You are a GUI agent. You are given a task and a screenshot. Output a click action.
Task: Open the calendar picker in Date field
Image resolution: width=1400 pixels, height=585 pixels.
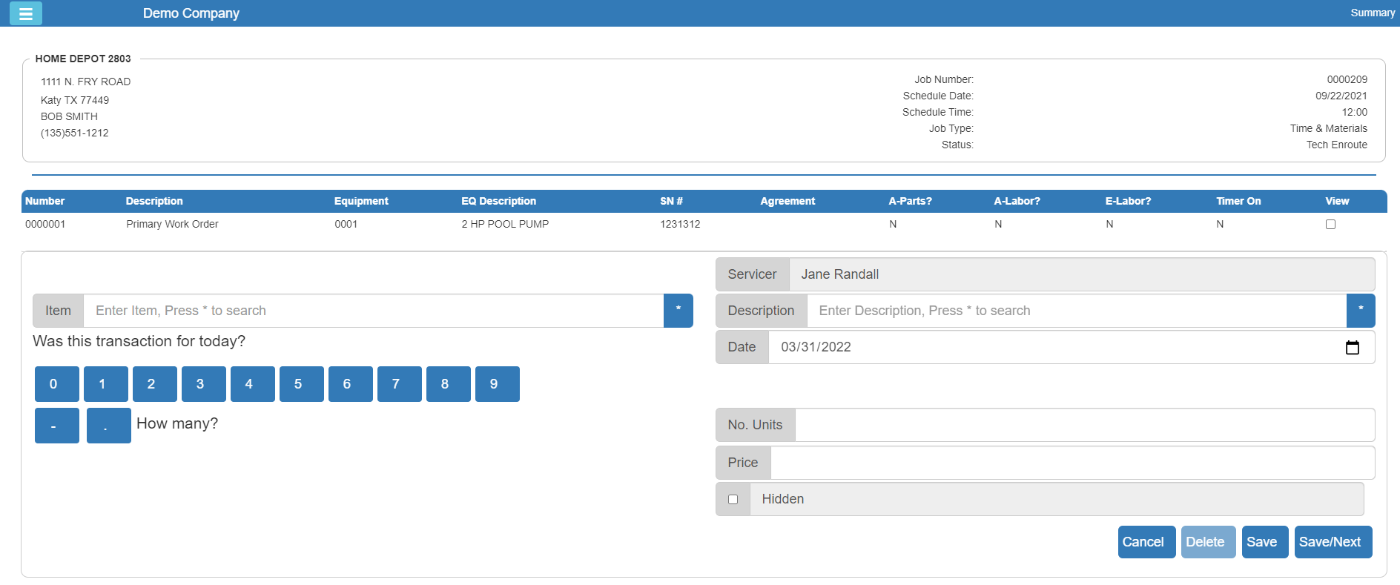point(1352,348)
